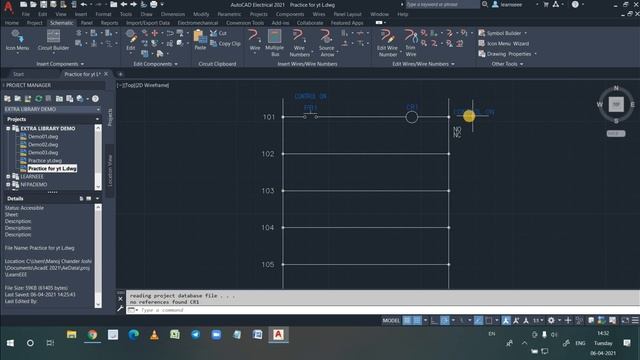Viewport: 640px width, 360px height.
Task: Toggle snap mode in status bar
Action: [x=417, y=321]
